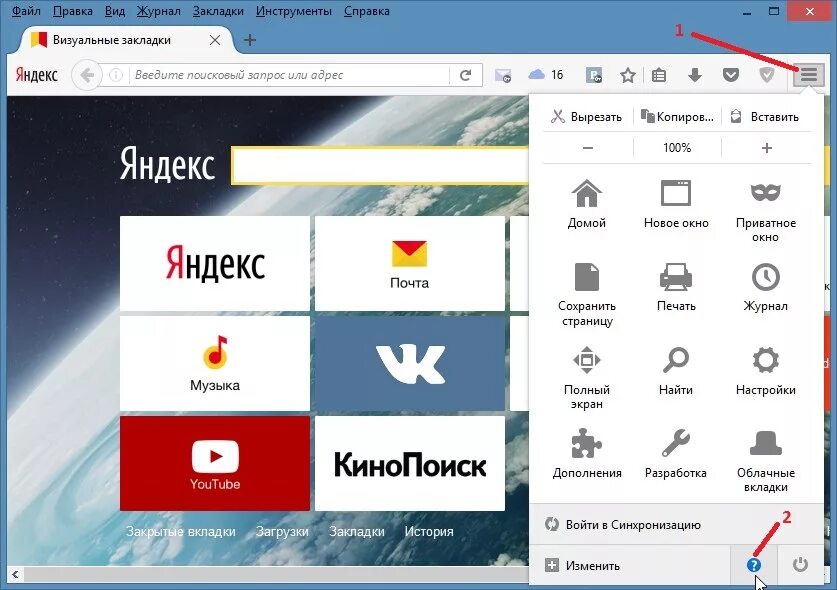Click the Закладки link below the tiles
Image resolution: width=837 pixels, height=590 pixels.
pos(357,532)
